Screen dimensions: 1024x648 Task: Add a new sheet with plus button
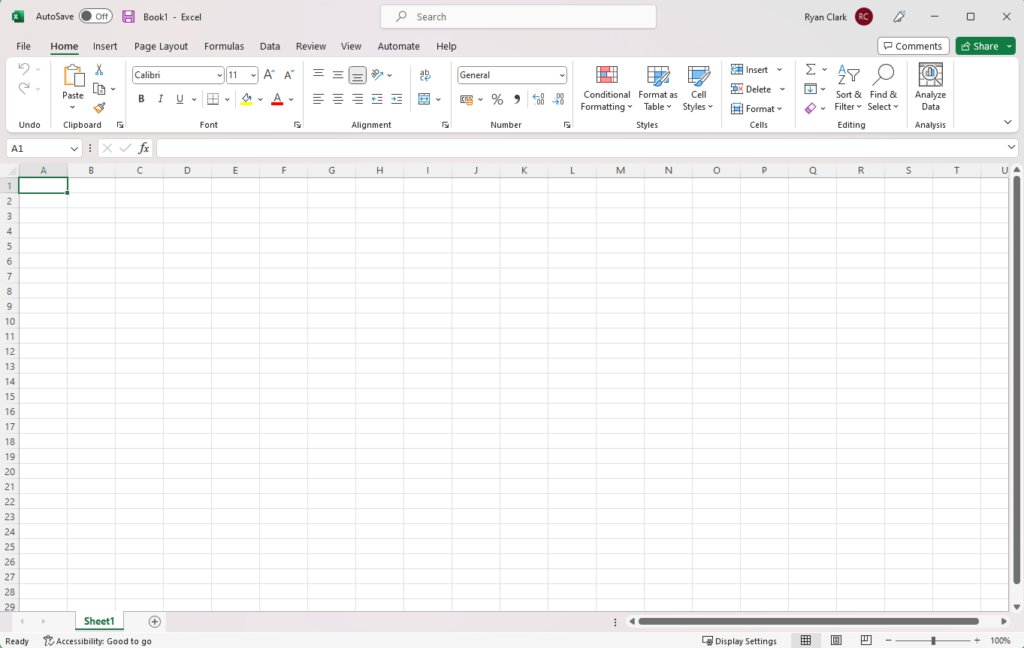coord(155,621)
